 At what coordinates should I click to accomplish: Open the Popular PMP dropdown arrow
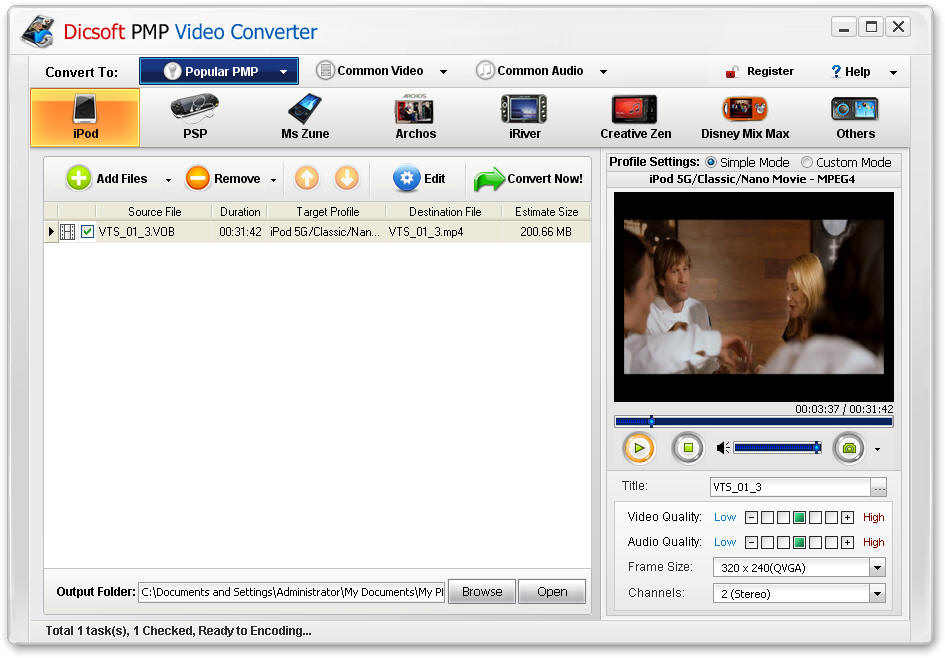pos(283,72)
